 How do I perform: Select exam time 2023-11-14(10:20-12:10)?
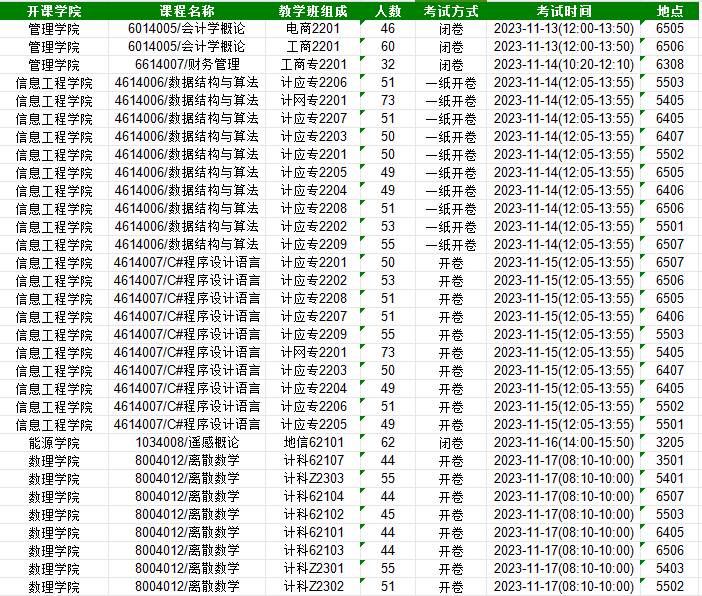563,65
